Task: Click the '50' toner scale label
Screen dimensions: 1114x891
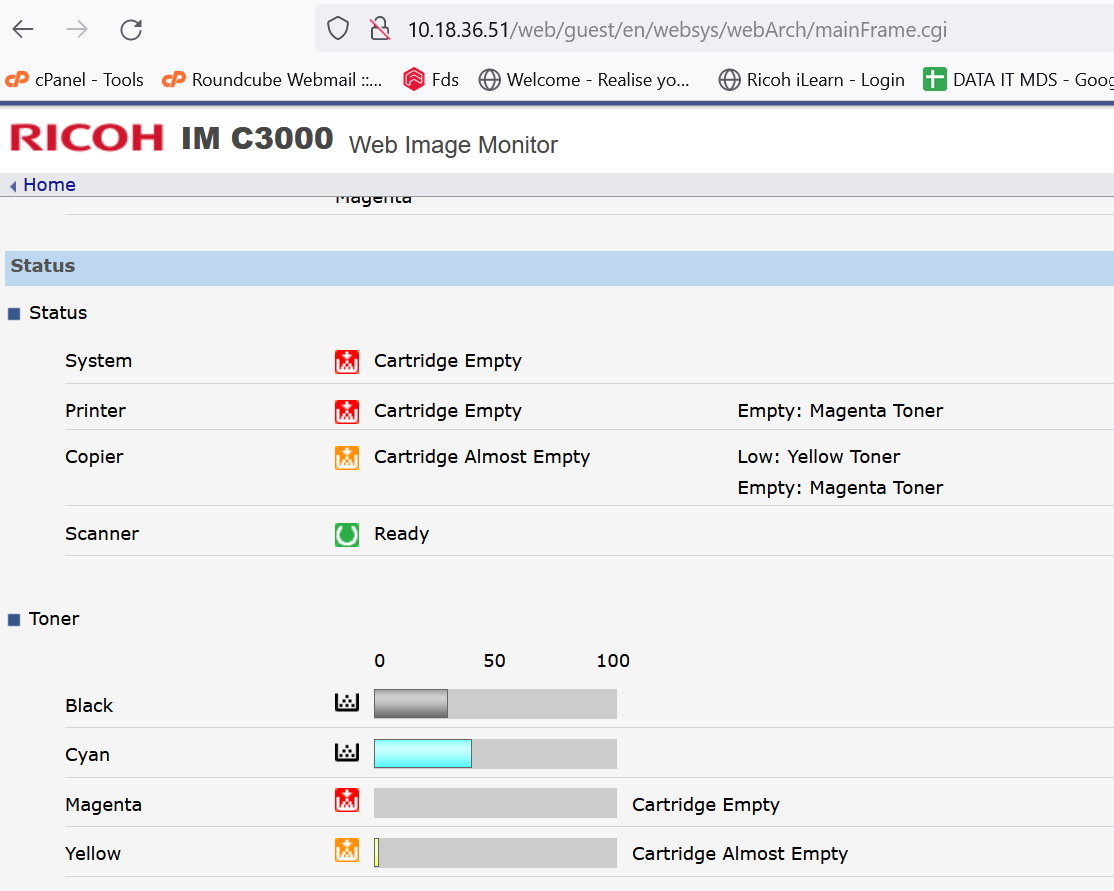Action: (494, 661)
